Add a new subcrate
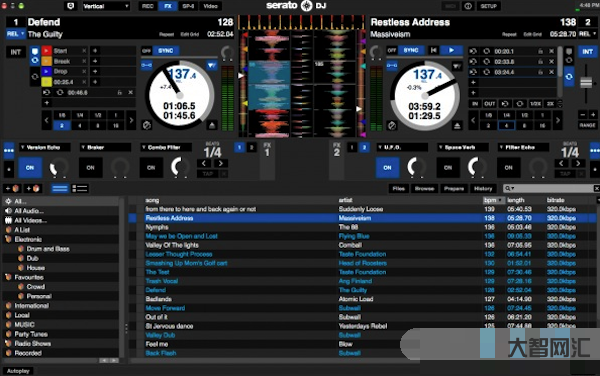 coord(32,189)
